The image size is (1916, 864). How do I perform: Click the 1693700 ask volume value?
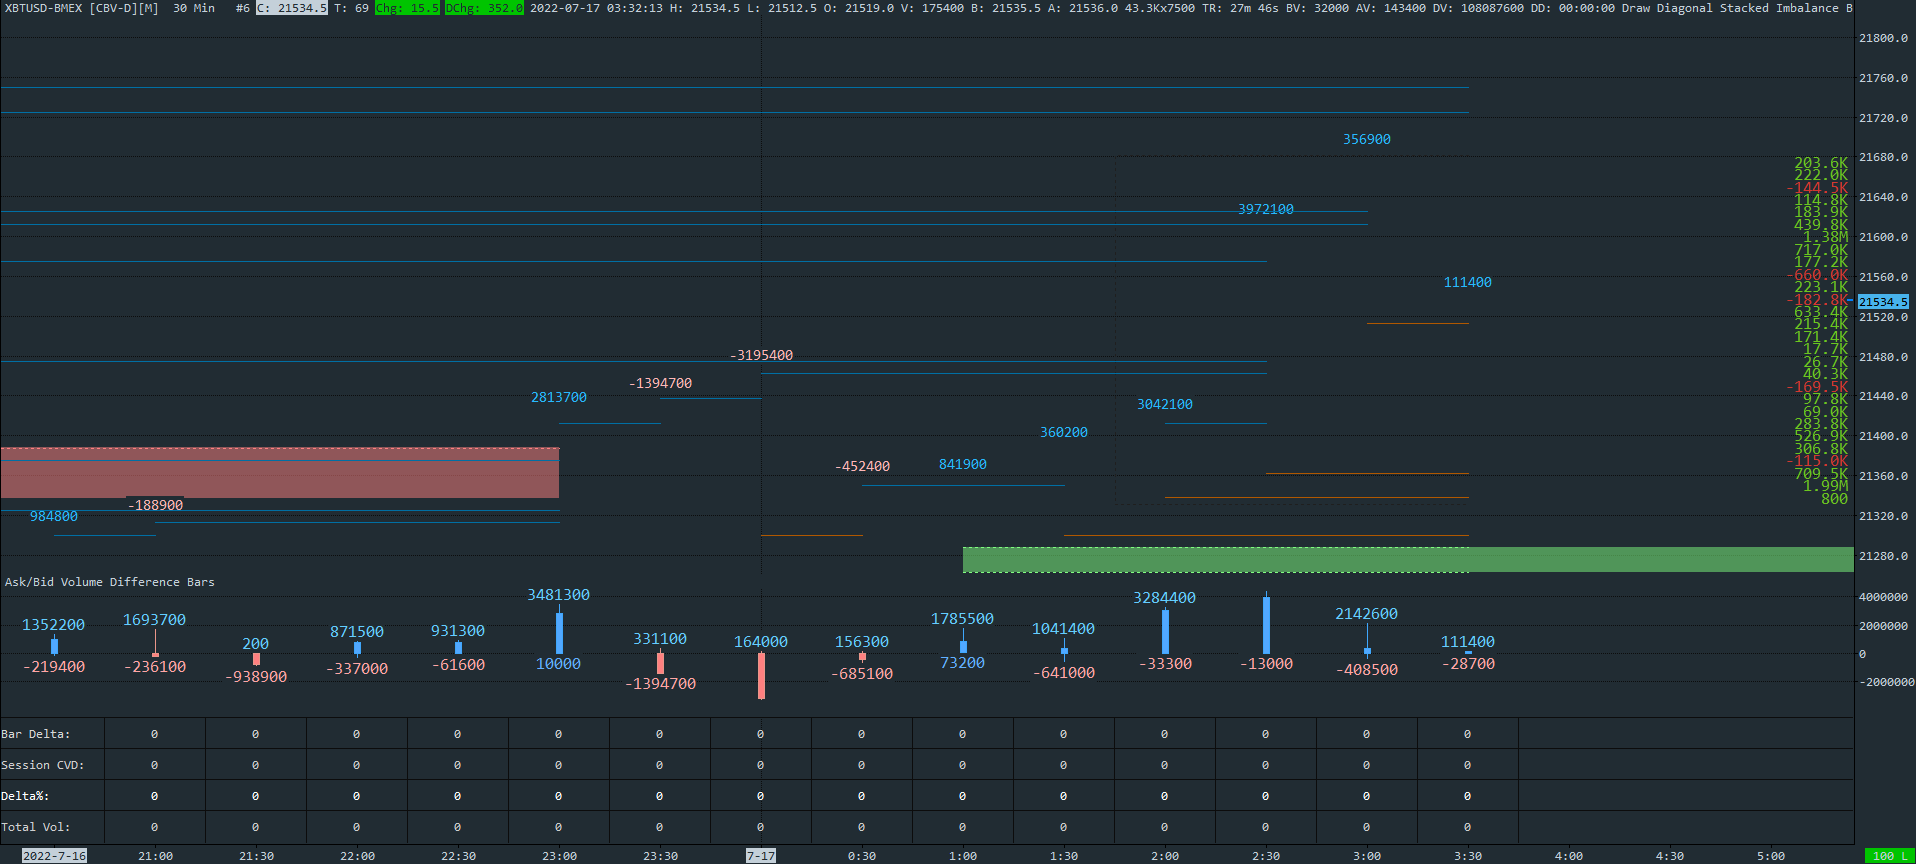(x=154, y=620)
